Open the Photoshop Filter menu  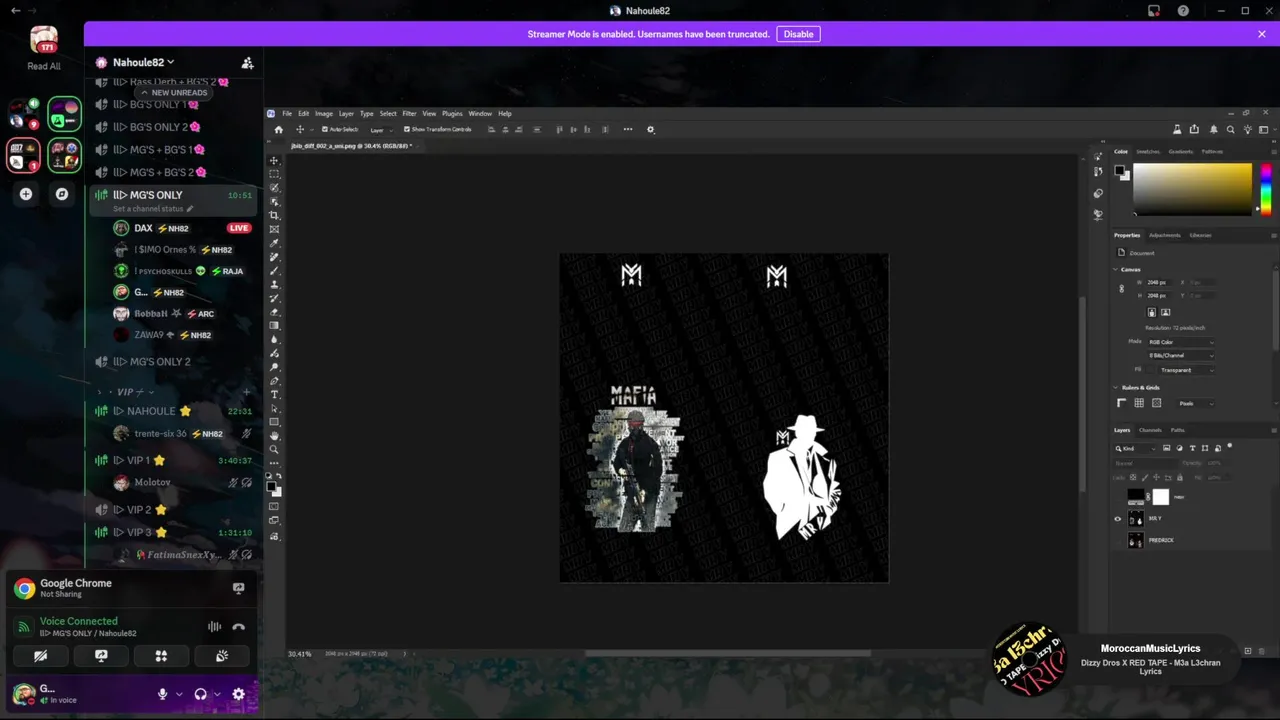pos(409,114)
